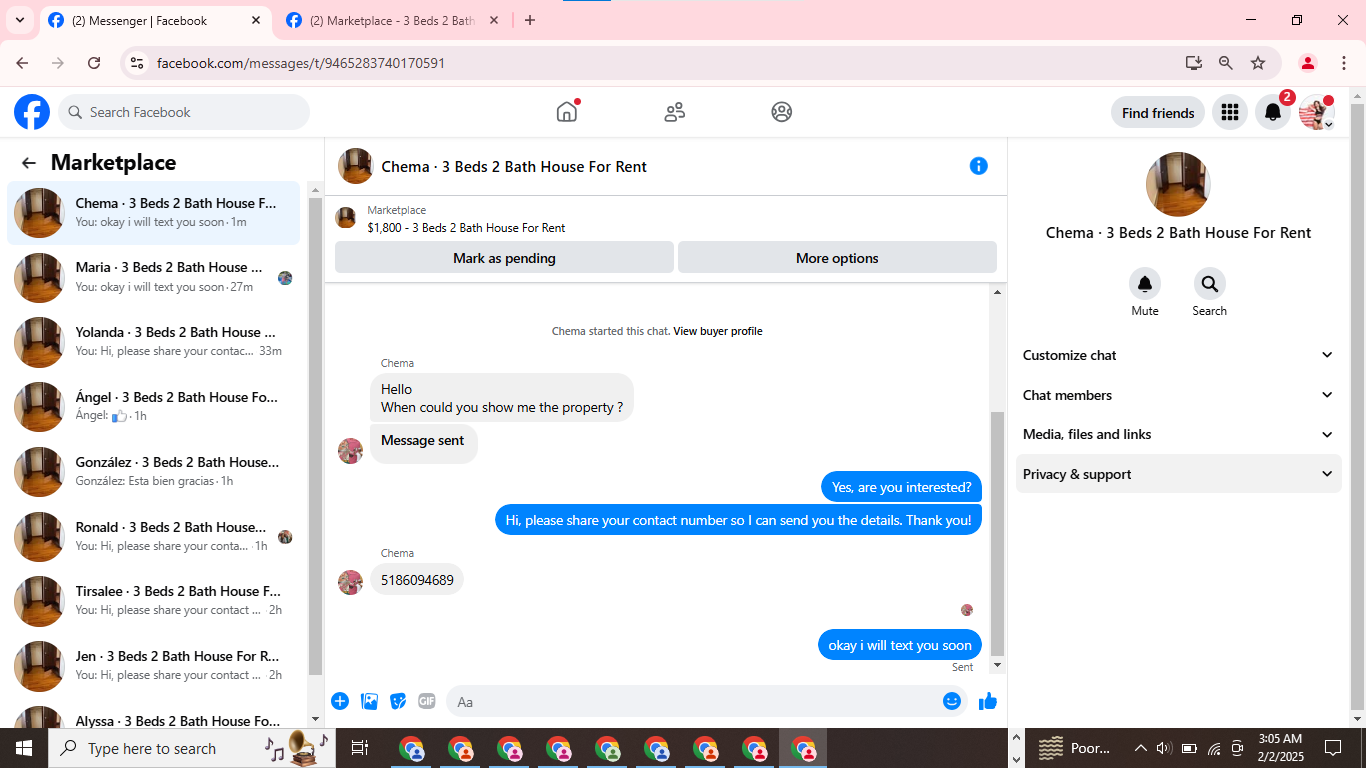Open Windows notification center icon
1366x768 pixels.
pos(1333,748)
